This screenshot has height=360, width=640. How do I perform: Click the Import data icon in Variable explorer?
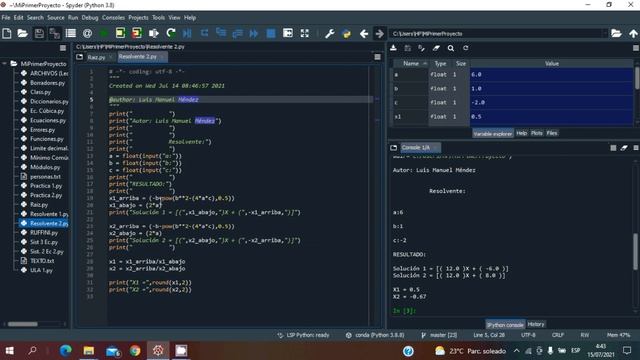[393, 48]
